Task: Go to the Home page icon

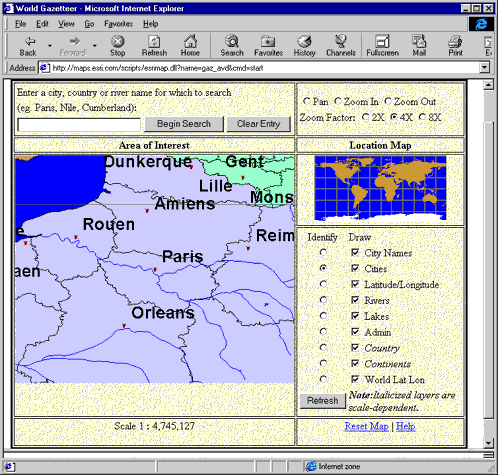Action: click(190, 41)
